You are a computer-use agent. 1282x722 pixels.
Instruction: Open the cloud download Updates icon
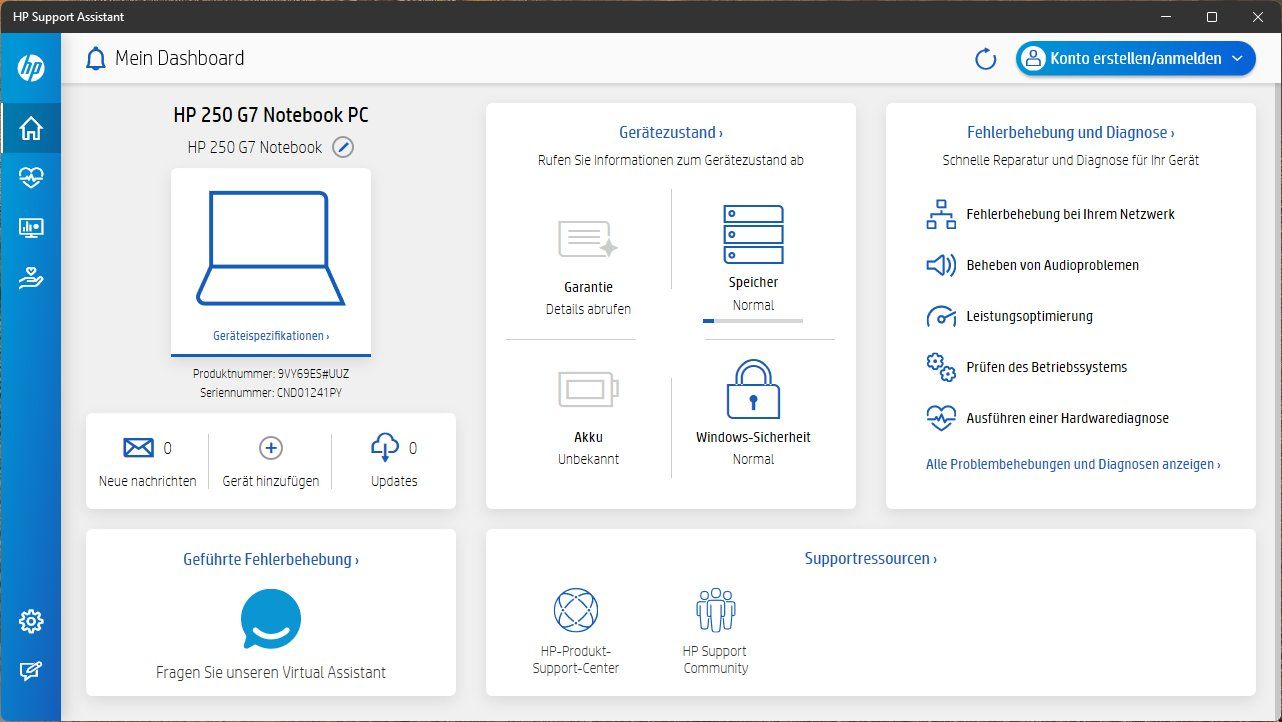385,448
